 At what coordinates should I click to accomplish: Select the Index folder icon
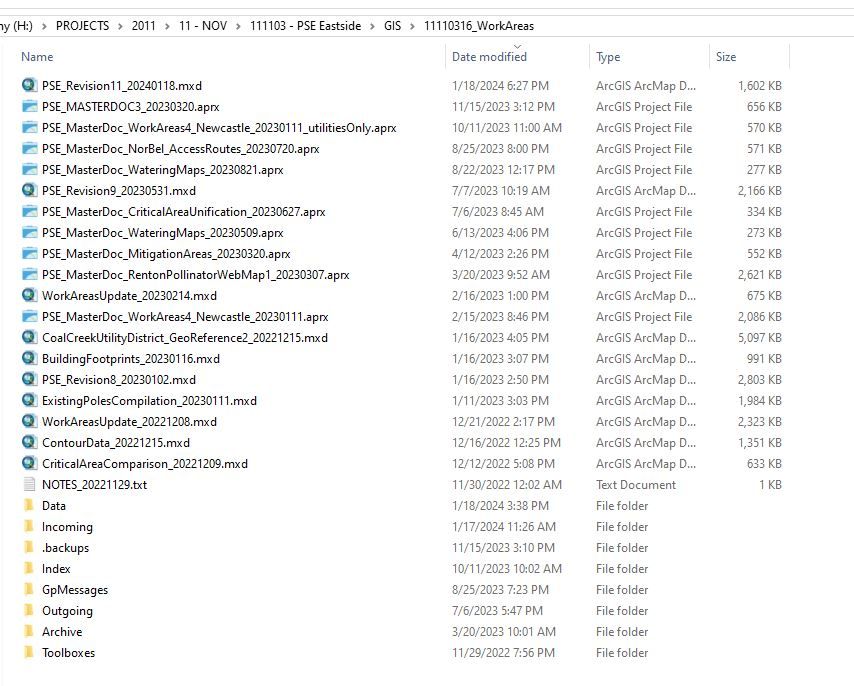29,568
